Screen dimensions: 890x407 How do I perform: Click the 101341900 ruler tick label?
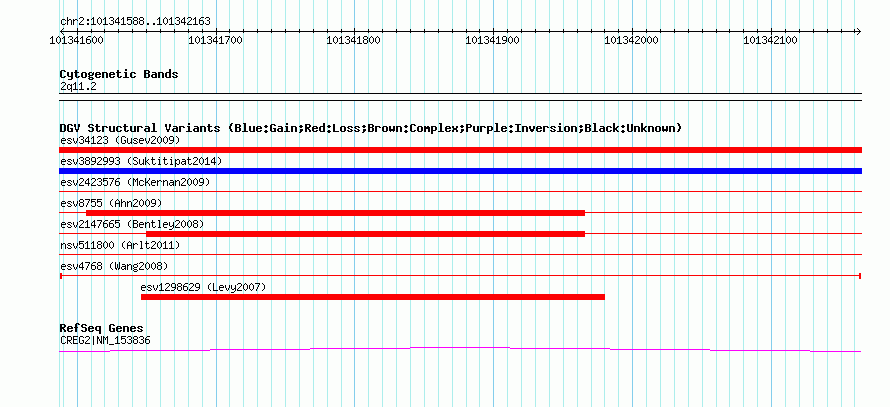click(x=492, y=40)
